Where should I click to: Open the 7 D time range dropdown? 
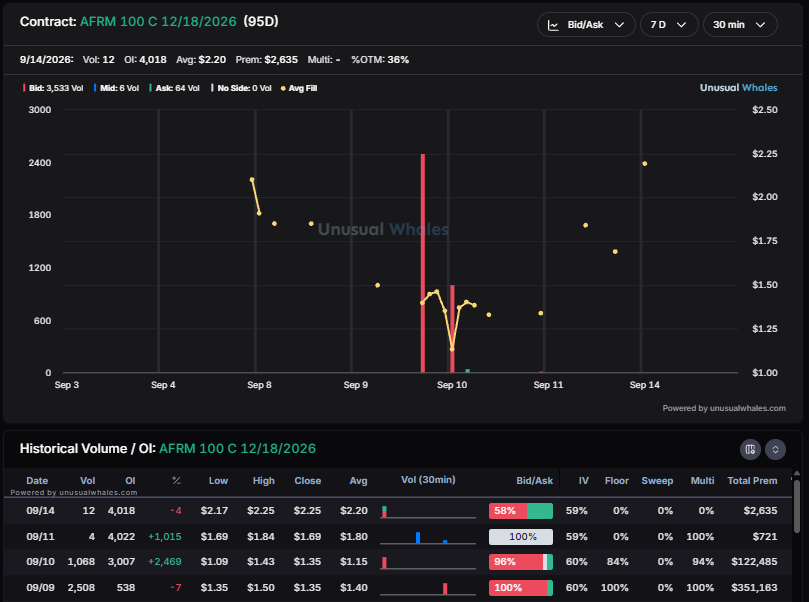click(x=669, y=25)
